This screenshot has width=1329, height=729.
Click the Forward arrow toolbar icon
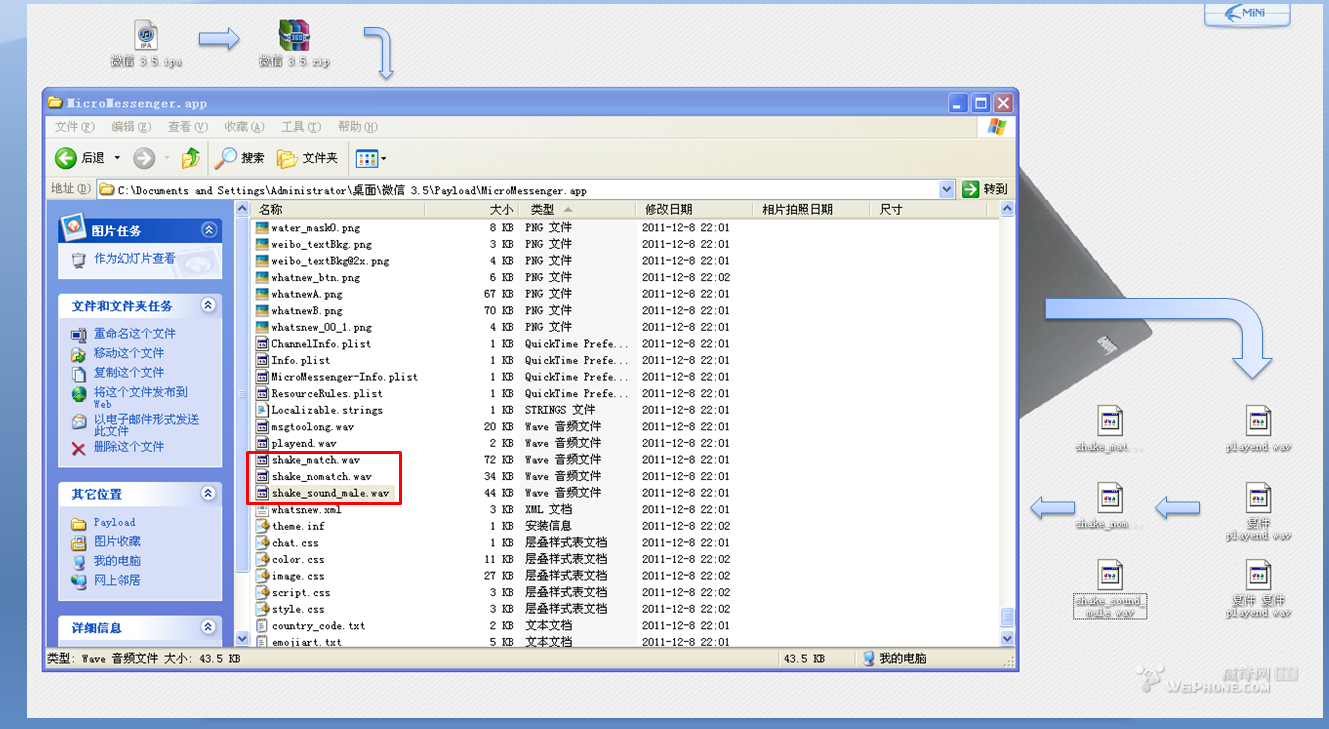click(144, 158)
